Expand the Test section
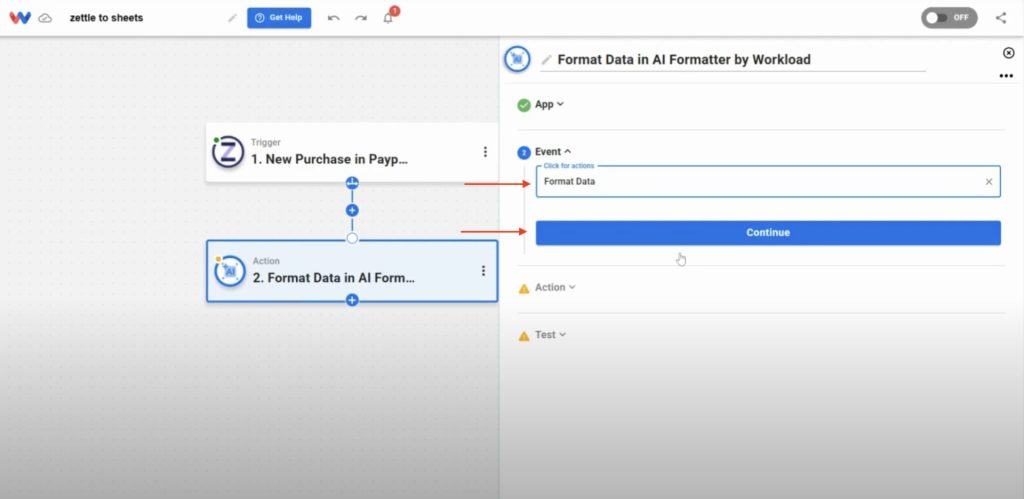The image size is (1024, 499). [551, 334]
